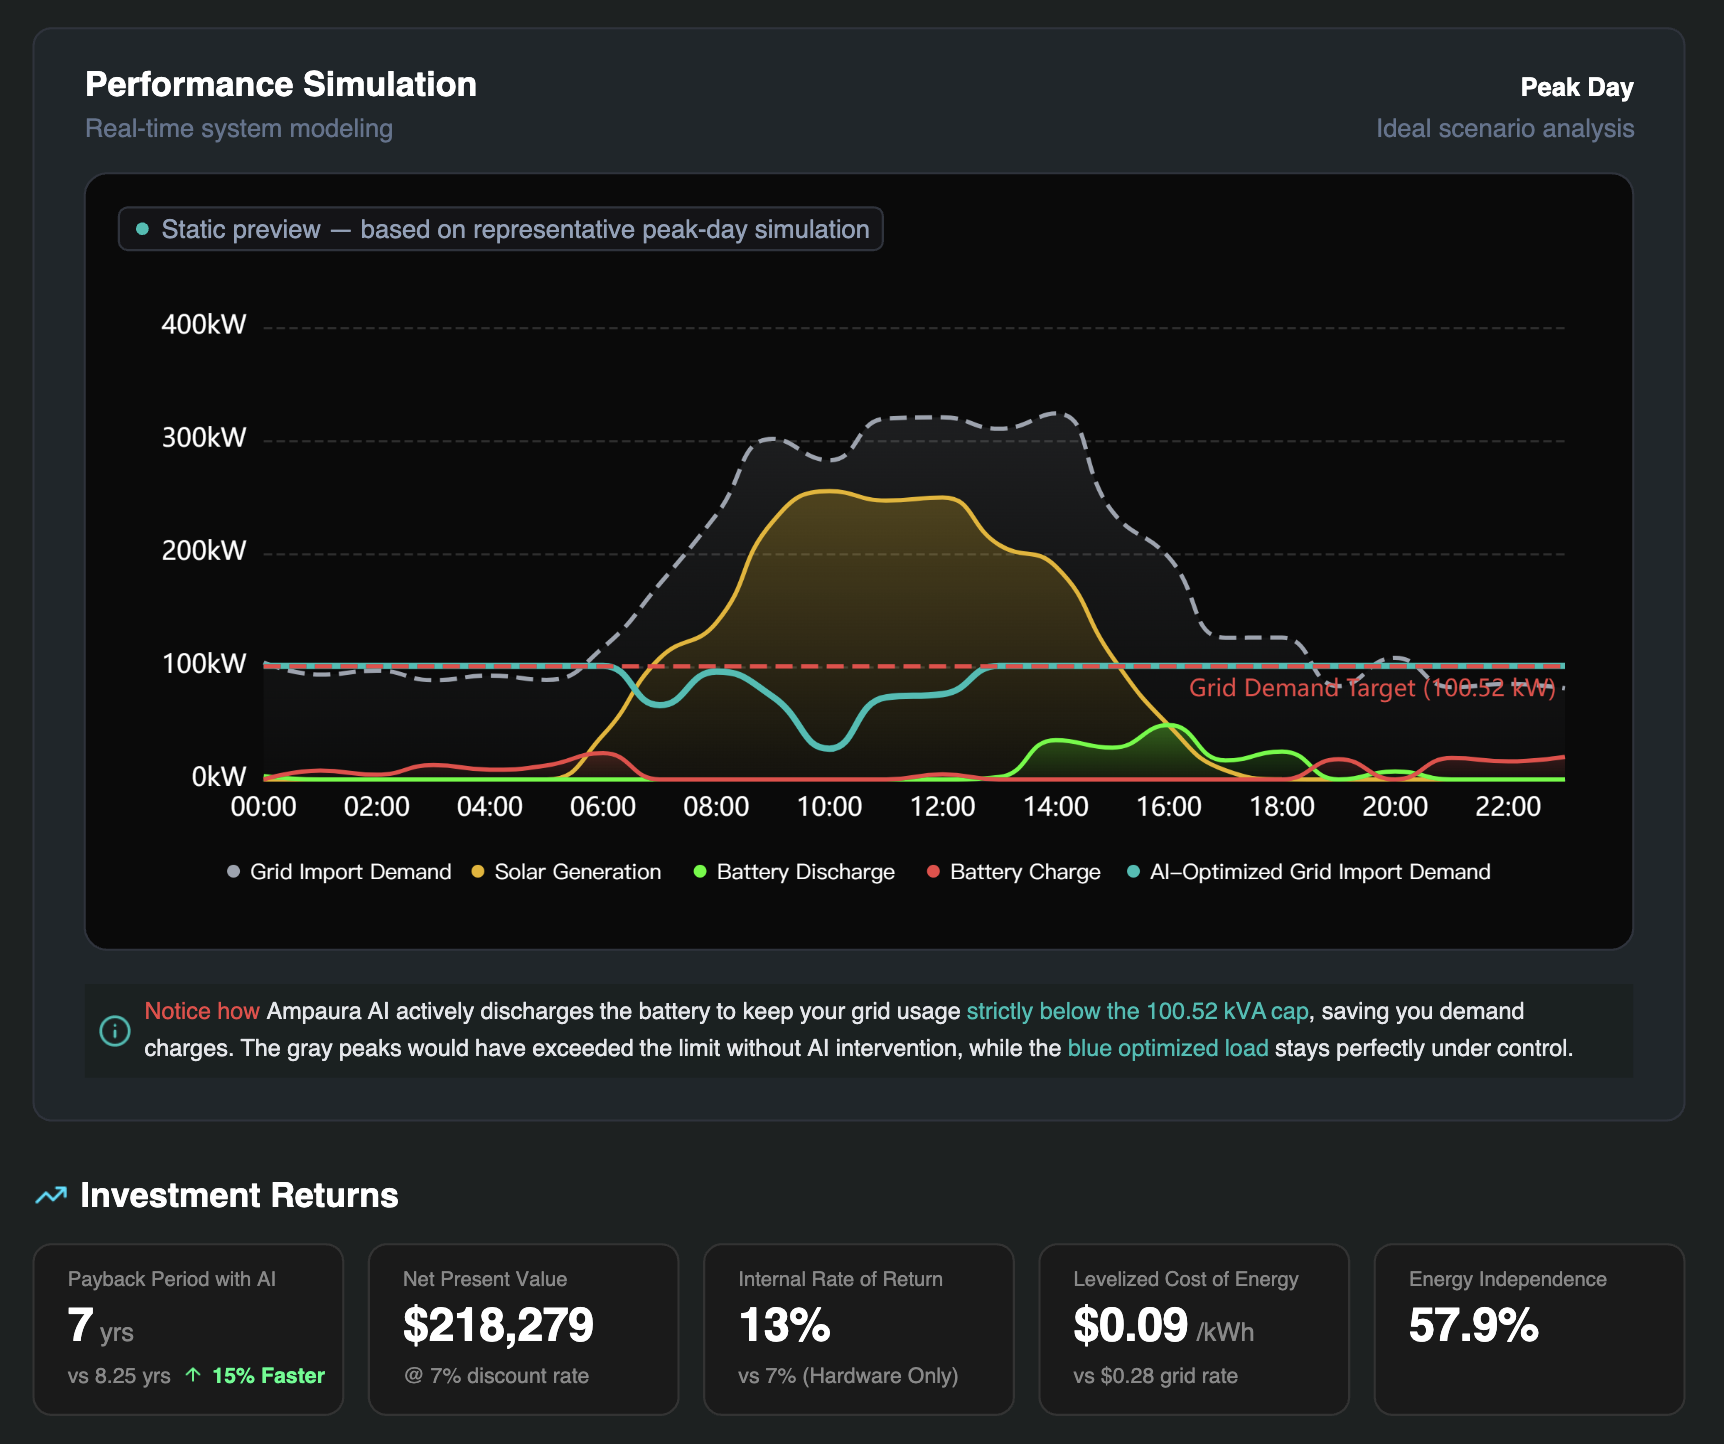The width and height of the screenshot is (1724, 1444).
Task: Click the solar generation peak at 10:00
Action: [829, 490]
